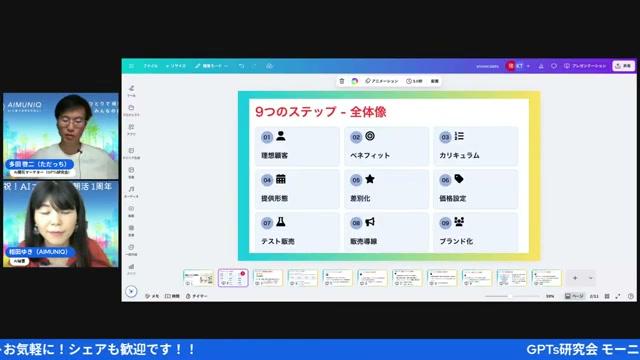Screen dimensions: 640x360
Task: Expand the 編集モード editing mode dropdown
Action: (211, 66)
